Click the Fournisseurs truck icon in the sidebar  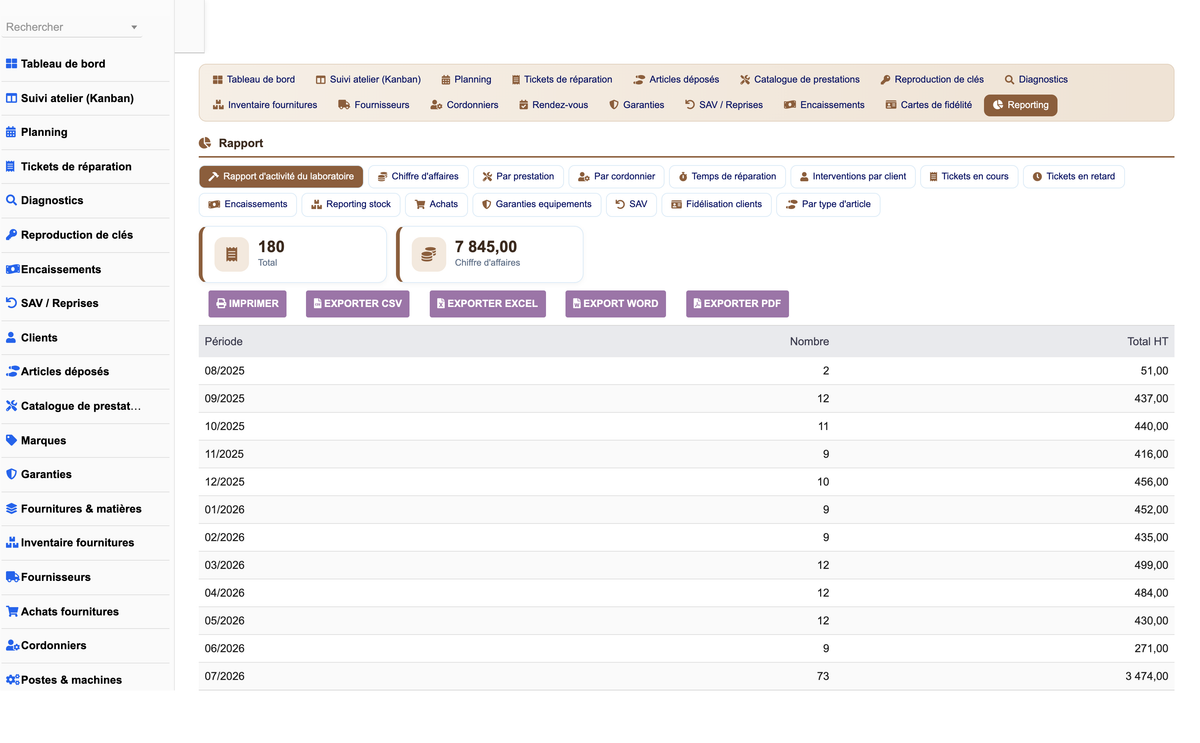[x=13, y=577]
